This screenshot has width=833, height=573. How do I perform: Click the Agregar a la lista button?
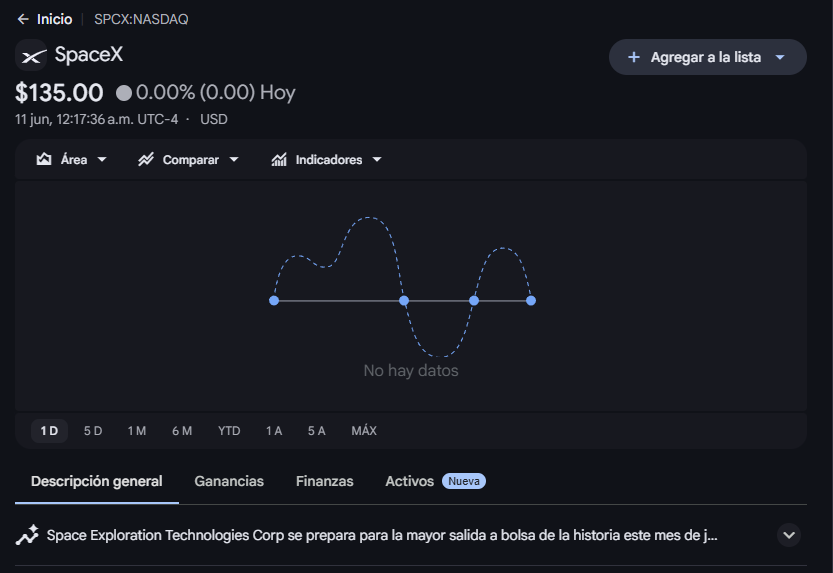(707, 57)
